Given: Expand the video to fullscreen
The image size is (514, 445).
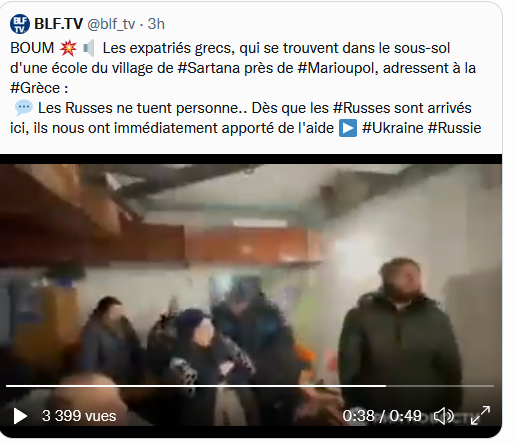Looking at the screenshot, I should click(480, 415).
